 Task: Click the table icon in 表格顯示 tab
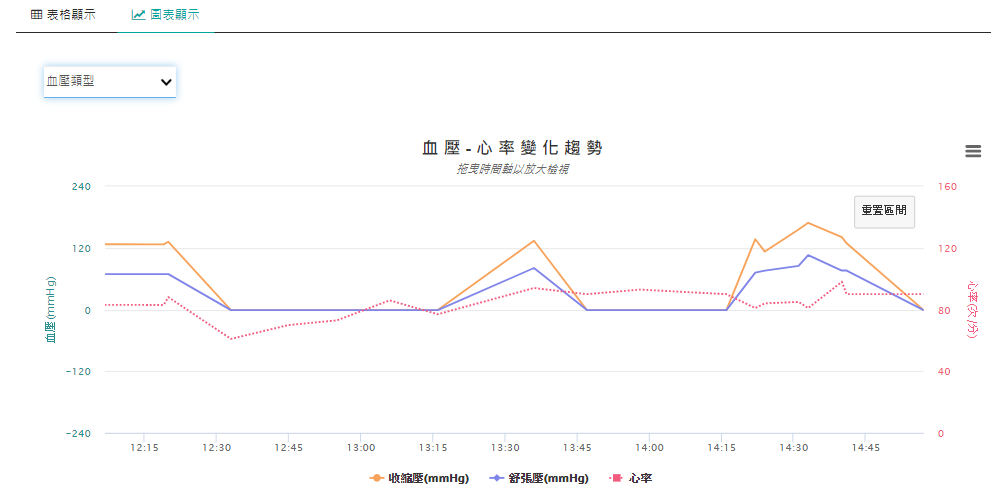point(37,15)
